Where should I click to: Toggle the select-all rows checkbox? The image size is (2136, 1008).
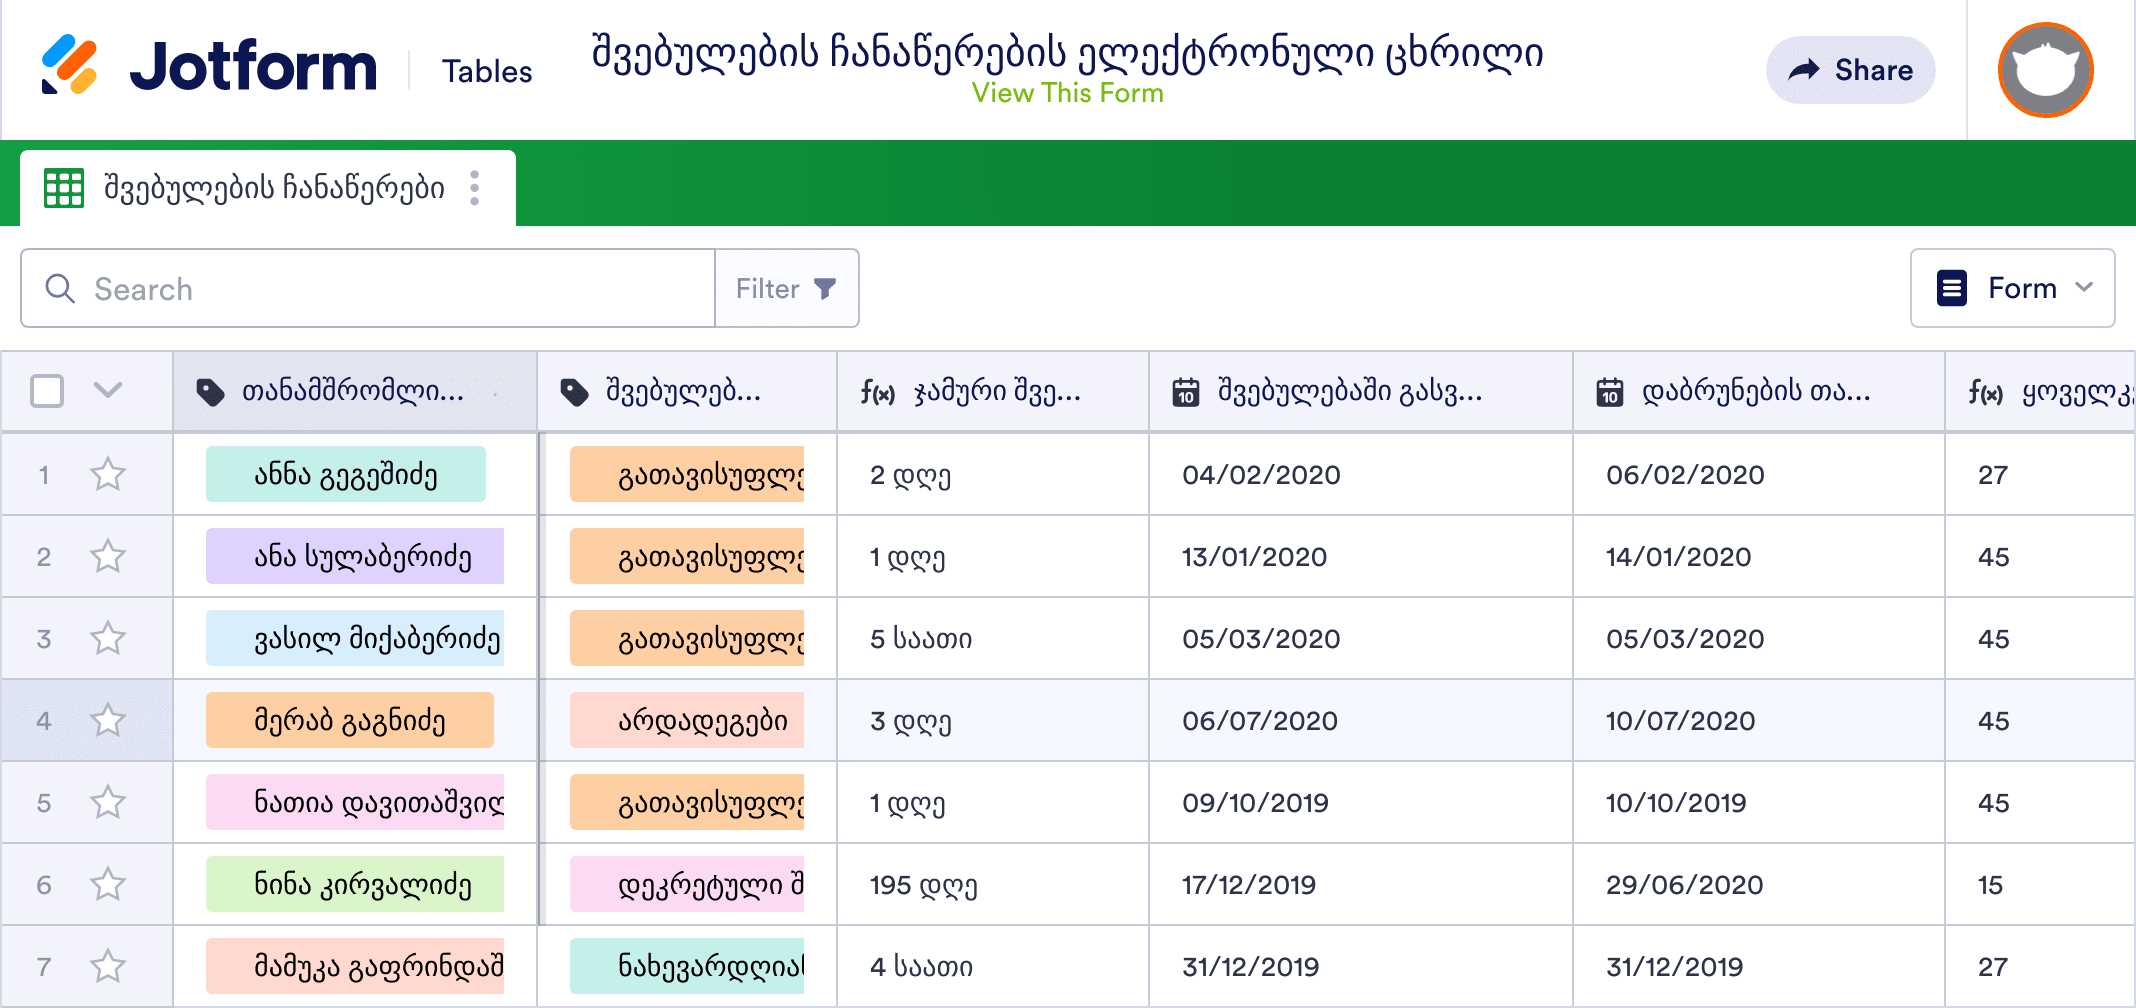tap(47, 391)
